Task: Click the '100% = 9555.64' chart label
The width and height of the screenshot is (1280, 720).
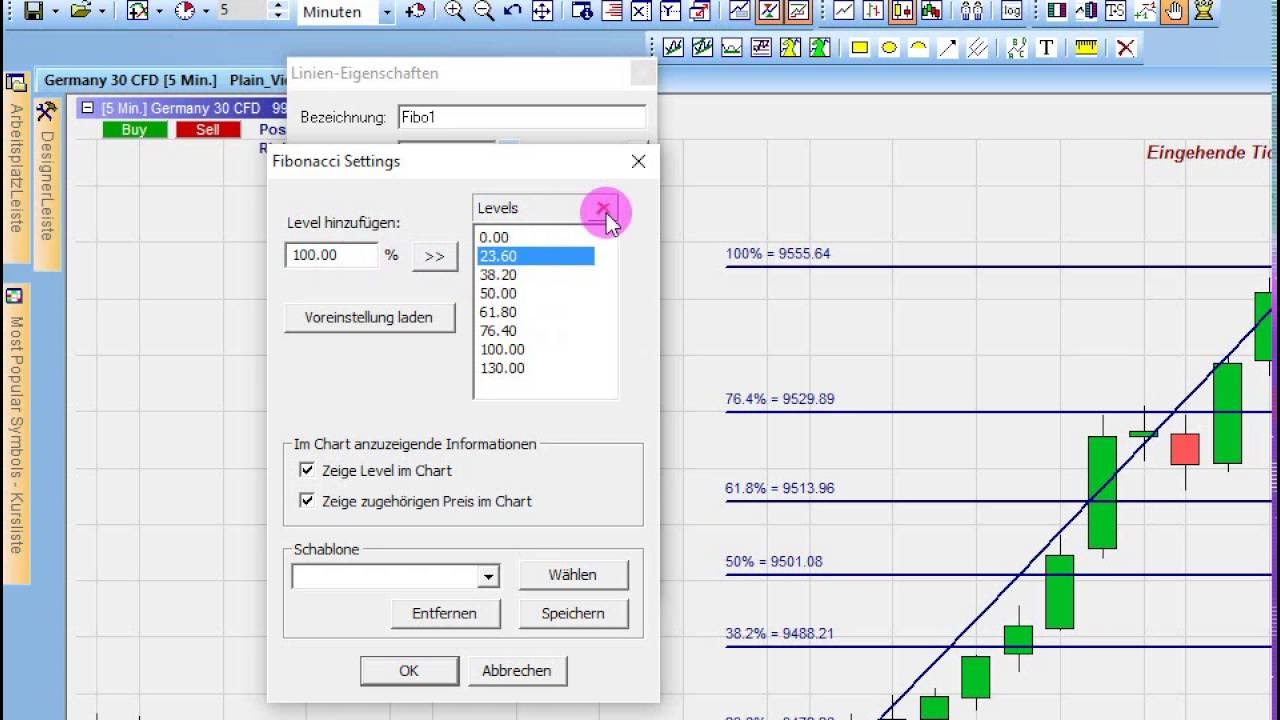Action: pyautogui.click(x=778, y=253)
